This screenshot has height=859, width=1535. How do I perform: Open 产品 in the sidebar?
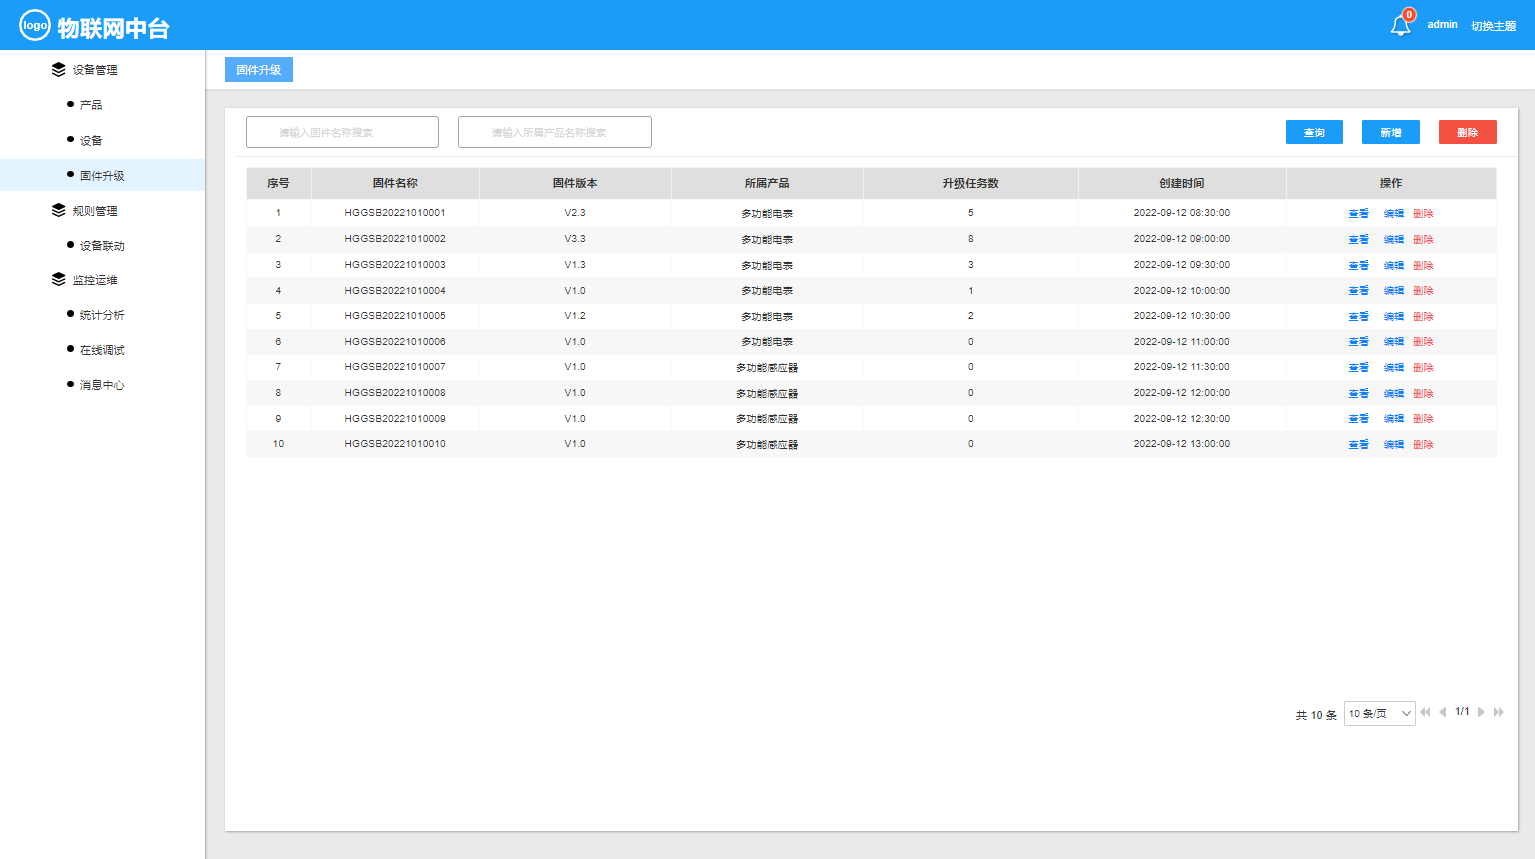(91, 105)
